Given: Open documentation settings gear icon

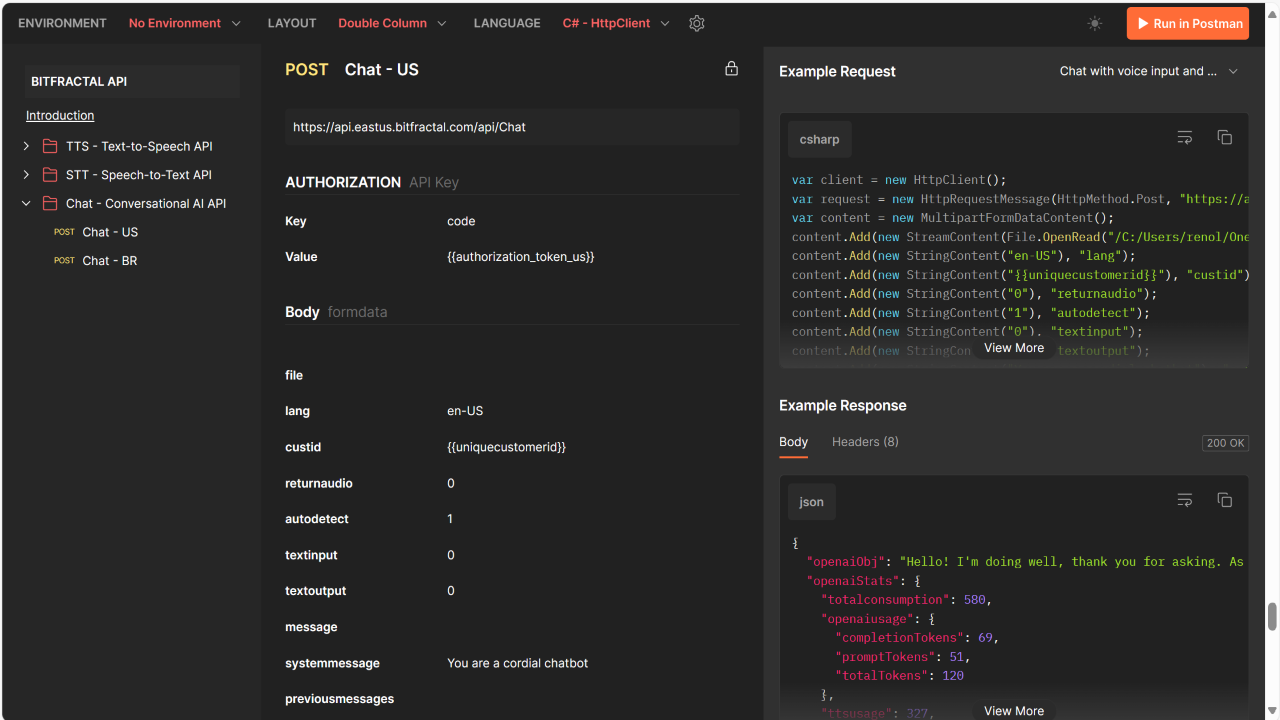Looking at the screenshot, I should [x=697, y=23].
